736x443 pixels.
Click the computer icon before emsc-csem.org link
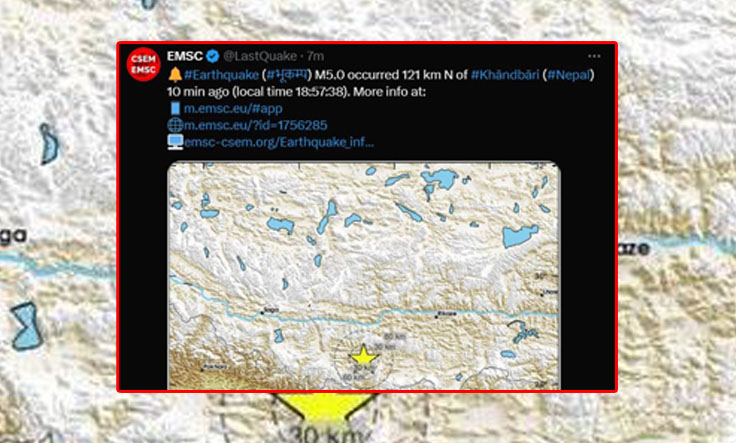pos(175,142)
